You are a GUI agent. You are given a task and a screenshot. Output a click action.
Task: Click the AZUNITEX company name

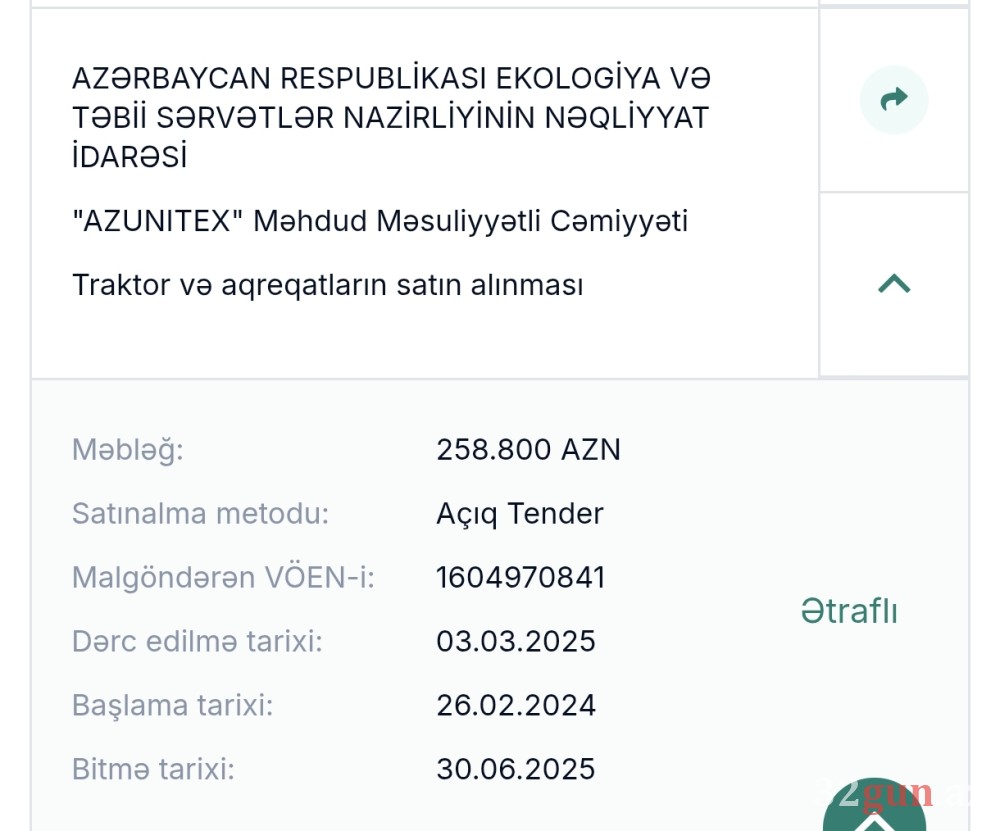click(x=380, y=221)
